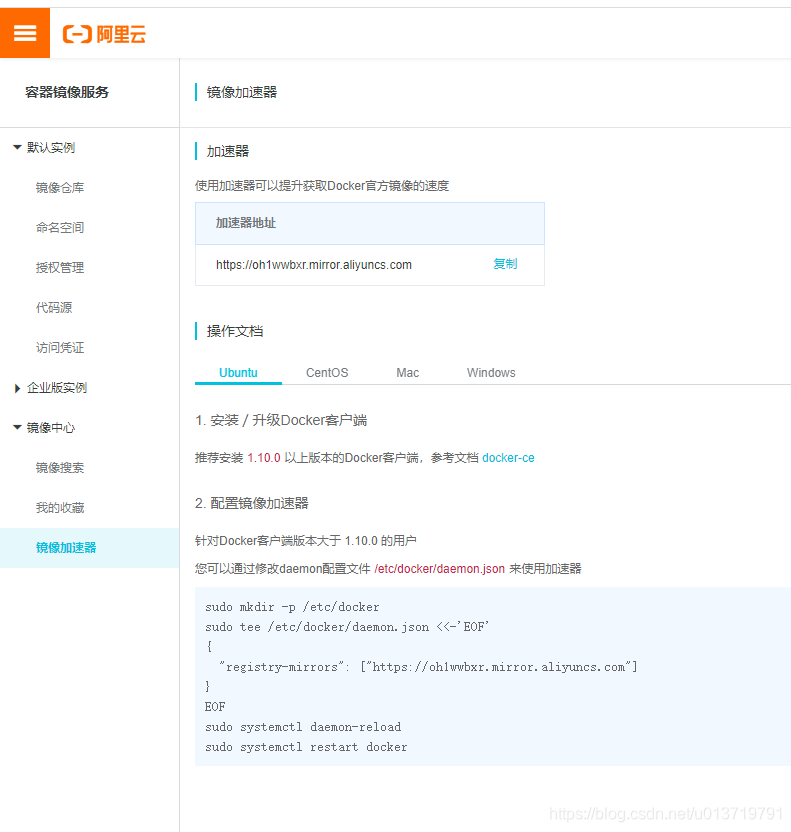Click the 容器镜像服务 sidebar title
The height and width of the screenshot is (832, 791).
67,92
